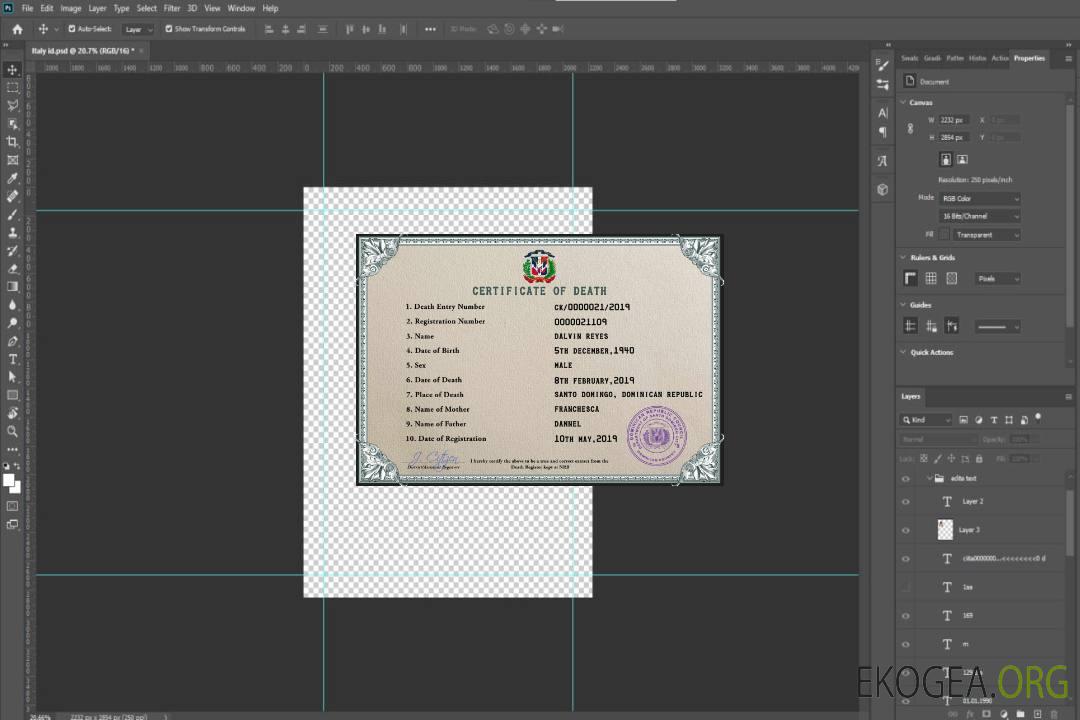Open the Kind filter dropdown in Layers
Image resolution: width=1080 pixels, height=720 pixels.
point(926,420)
